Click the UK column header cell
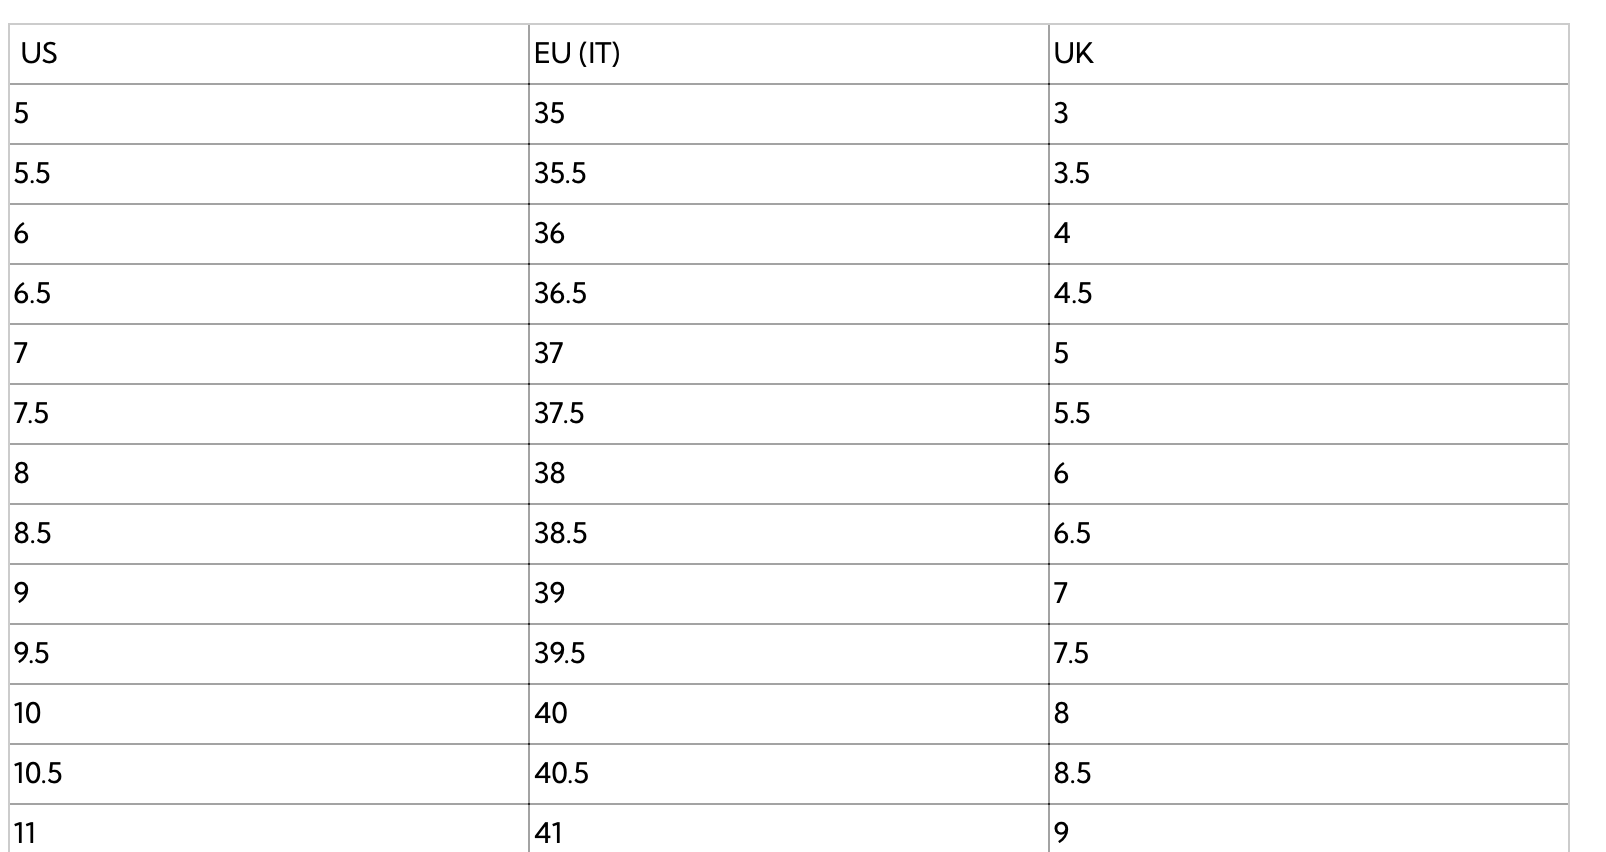Image resolution: width=1606 pixels, height=852 pixels. click(1074, 54)
